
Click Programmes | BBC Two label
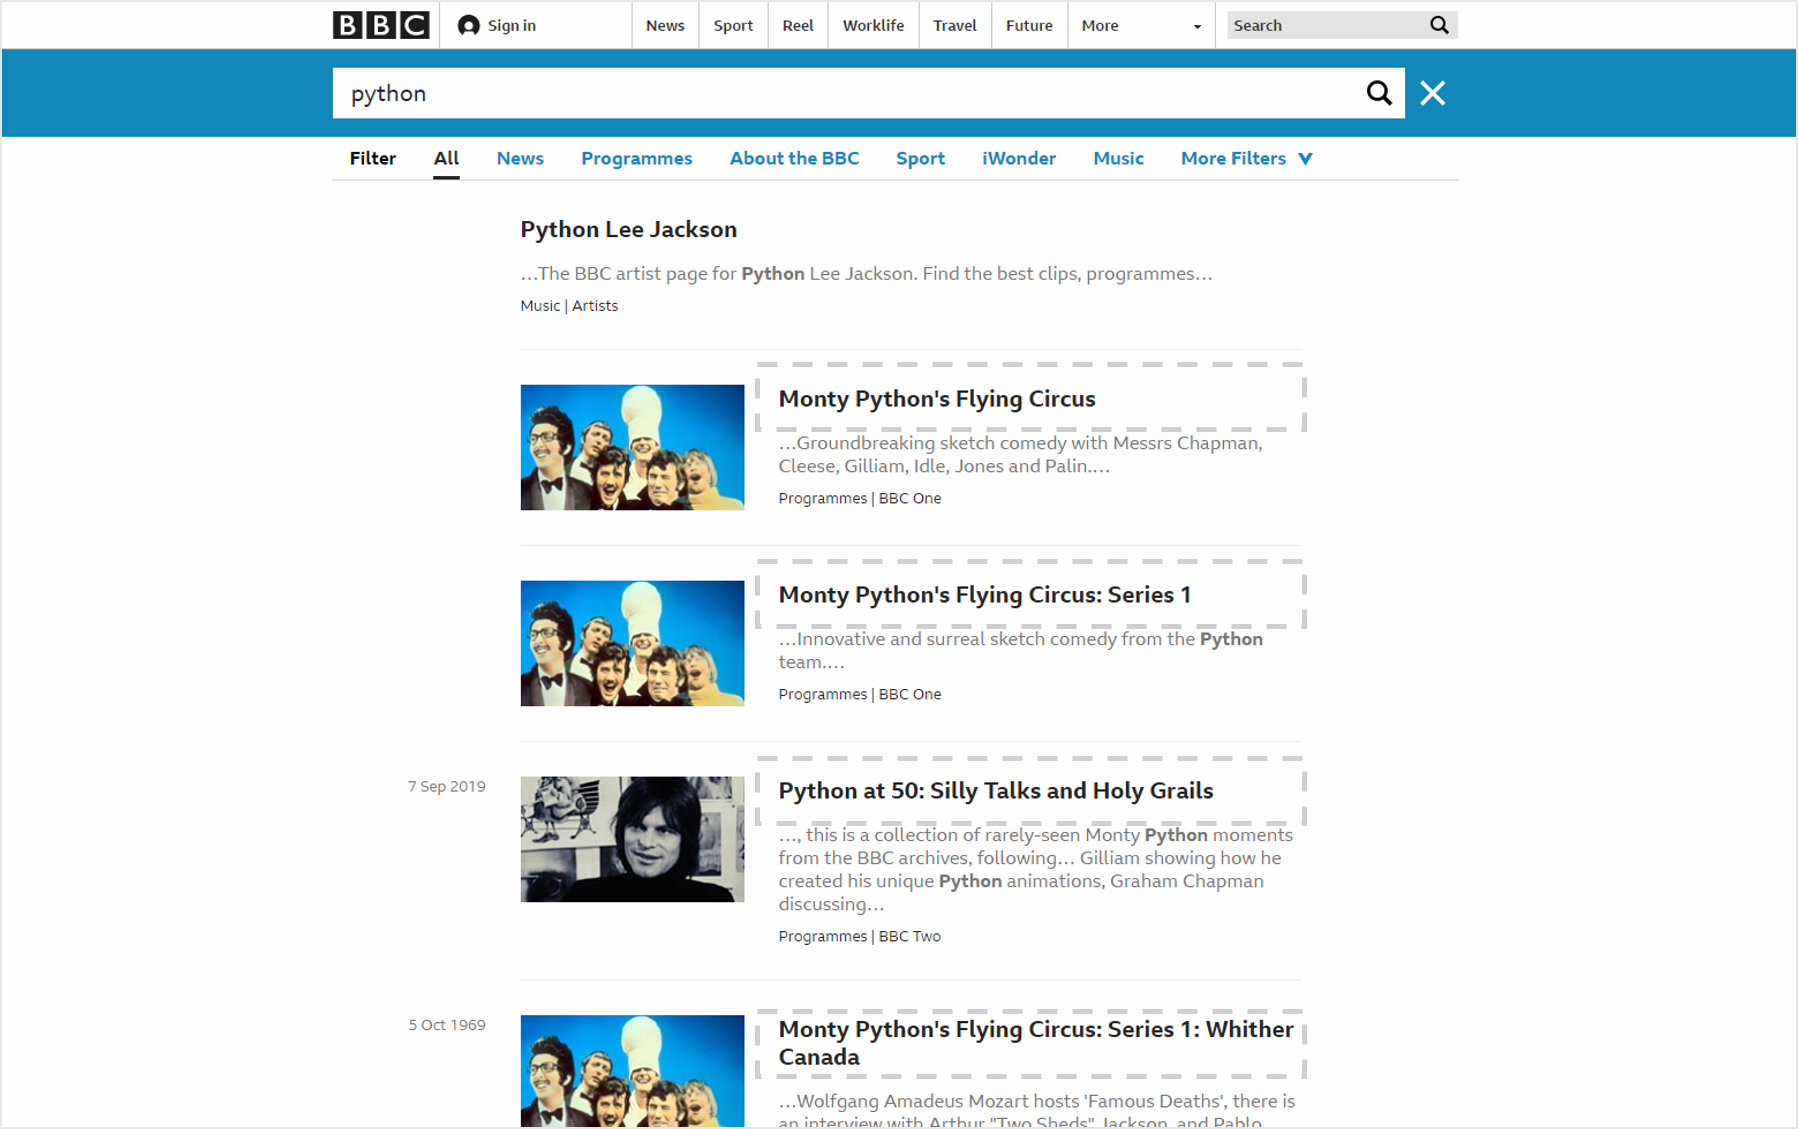pyautogui.click(x=859, y=936)
